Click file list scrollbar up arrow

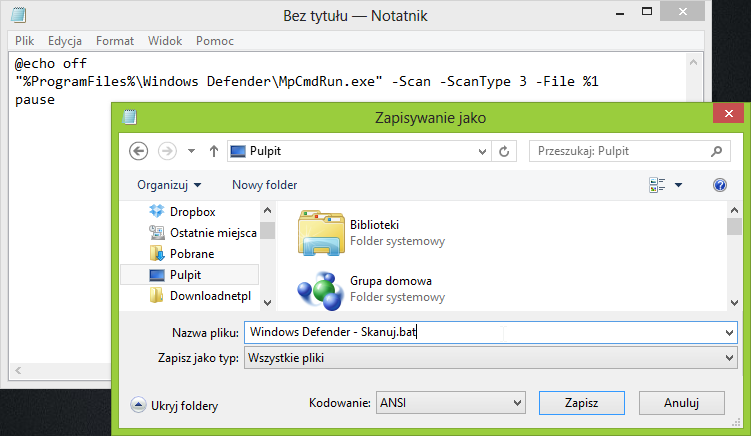pyautogui.click(x=734, y=210)
